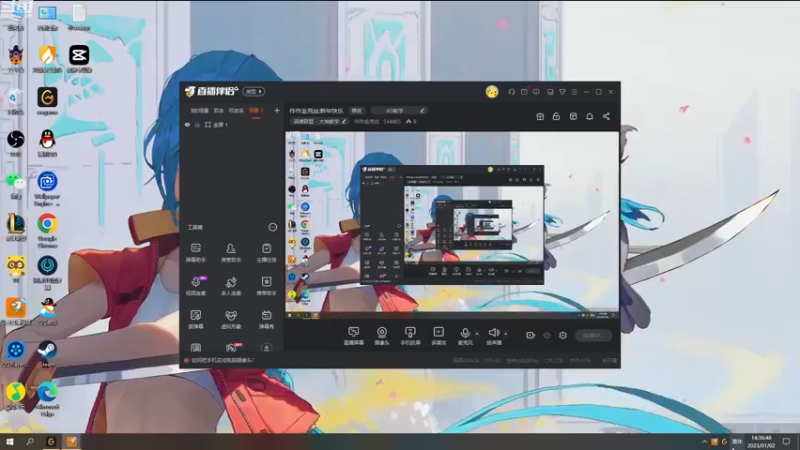Open the message icon with red dot
The width and height of the screenshot is (800, 450).
click(x=524, y=92)
